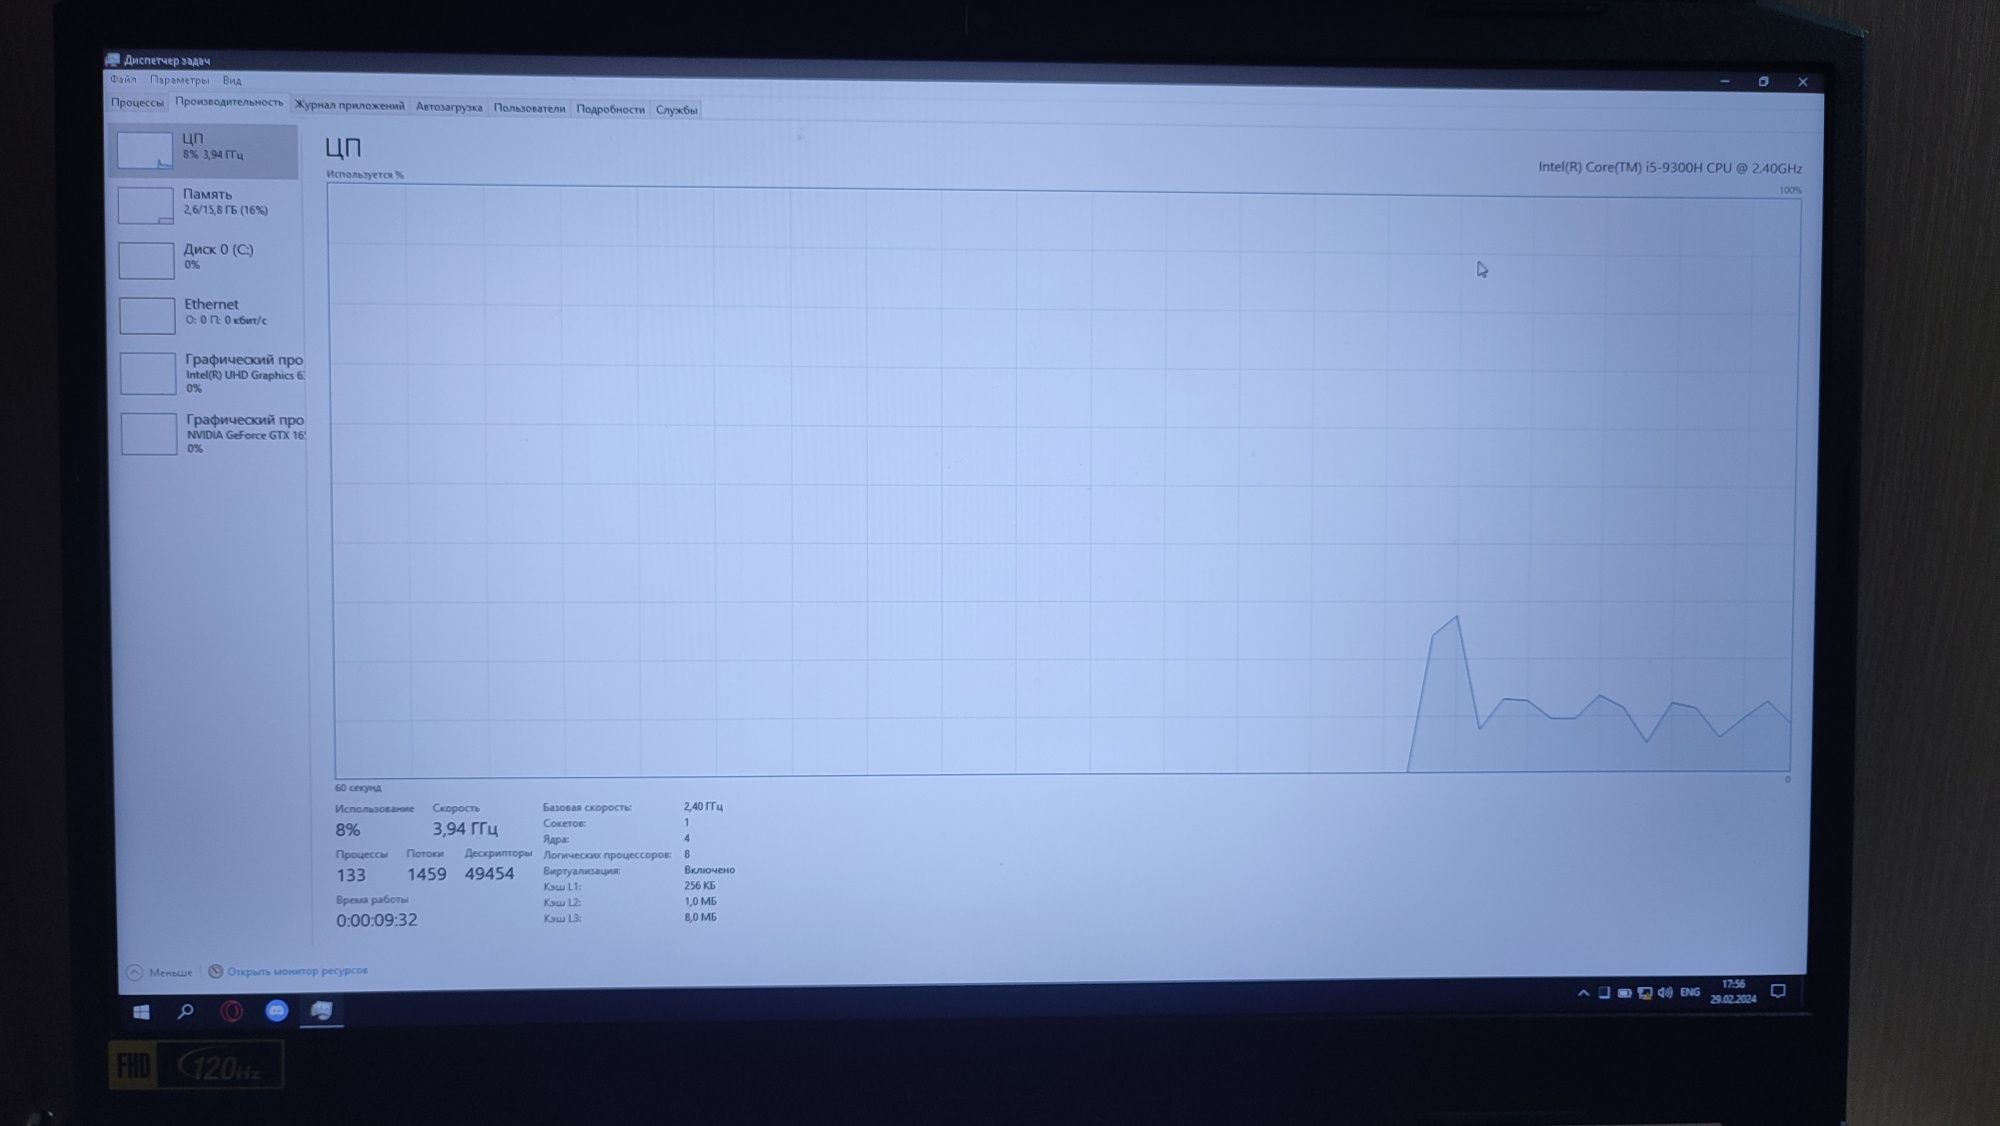Screen dimensions: 2000x1126
Task: Switch to the Подробности tab
Action: [610, 109]
